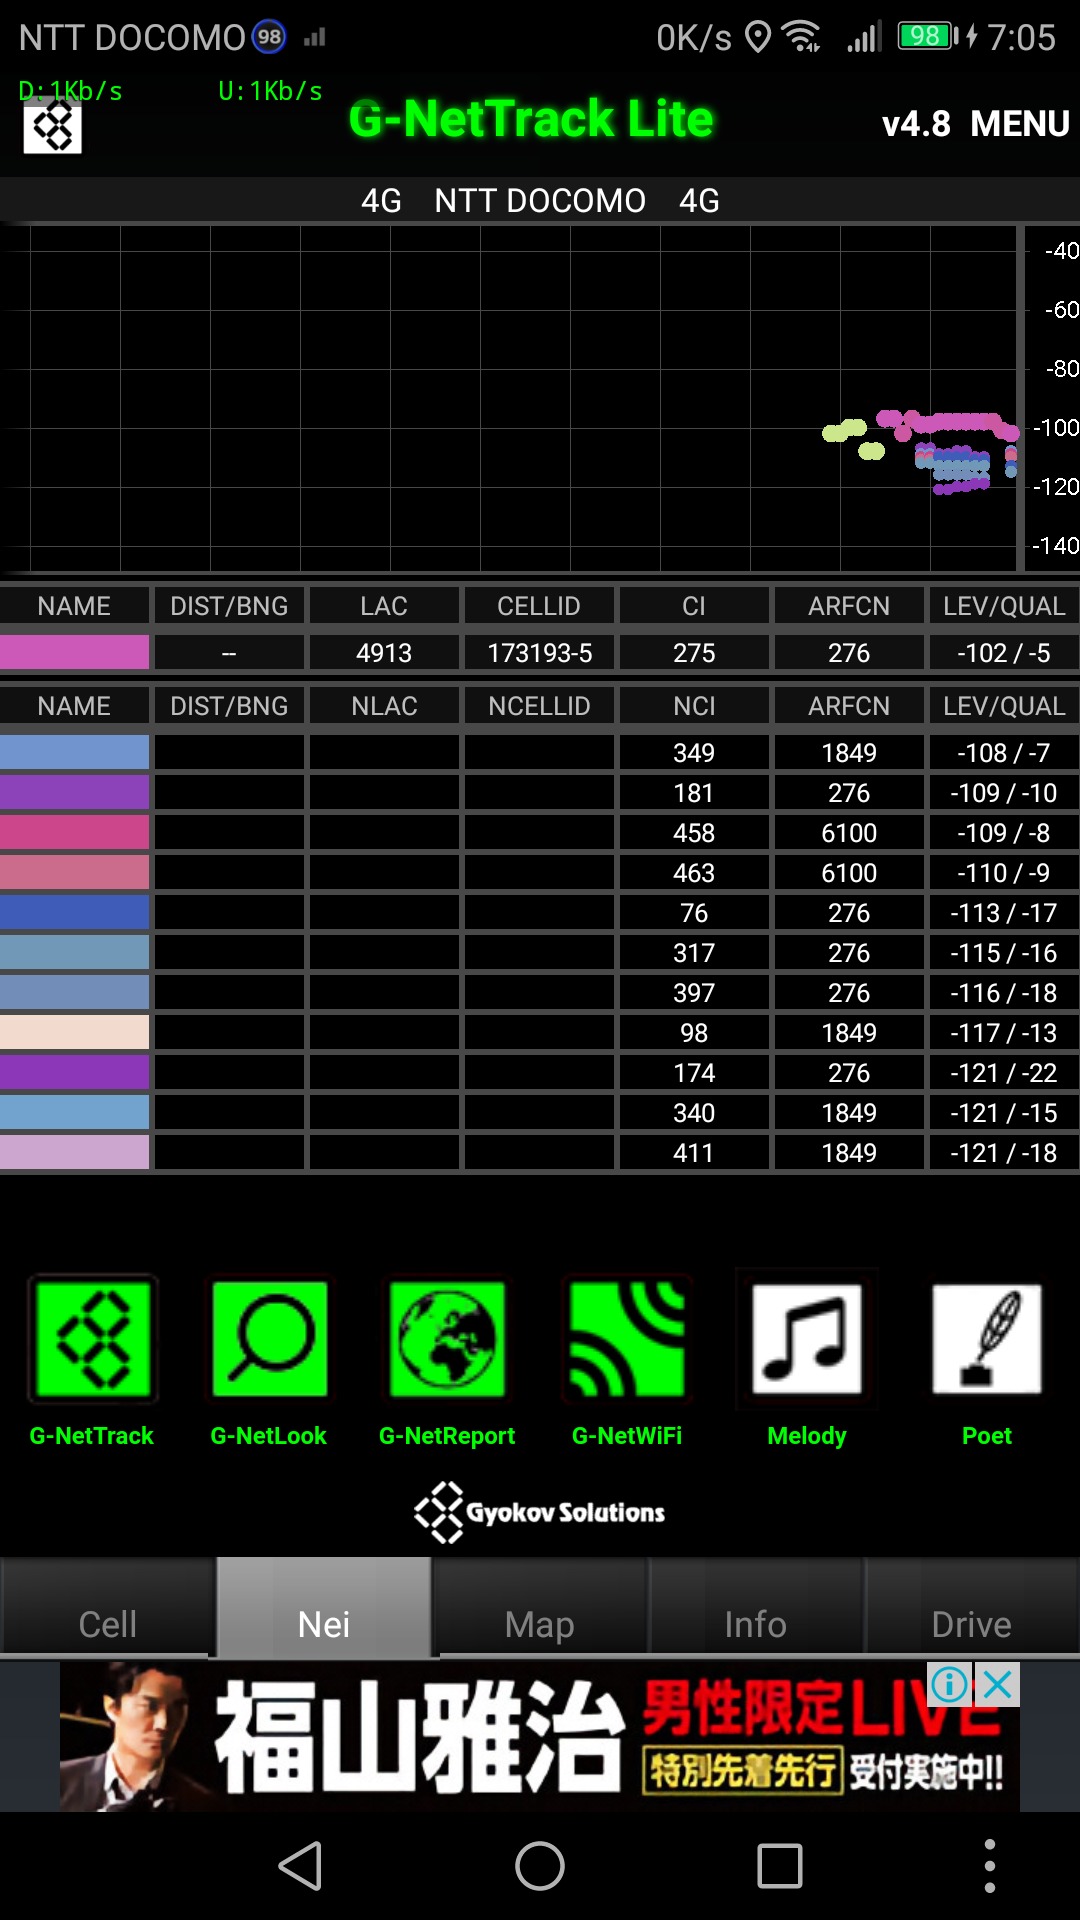Image resolution: width=1080 pixels, height=1920 pixels.
Task: Tap the CELLID column header
Action: 539,606
